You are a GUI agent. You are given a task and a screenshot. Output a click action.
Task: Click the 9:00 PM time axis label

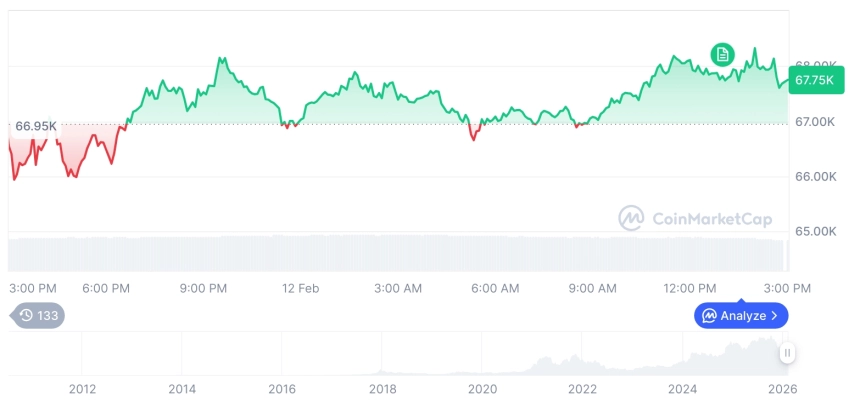203,288
